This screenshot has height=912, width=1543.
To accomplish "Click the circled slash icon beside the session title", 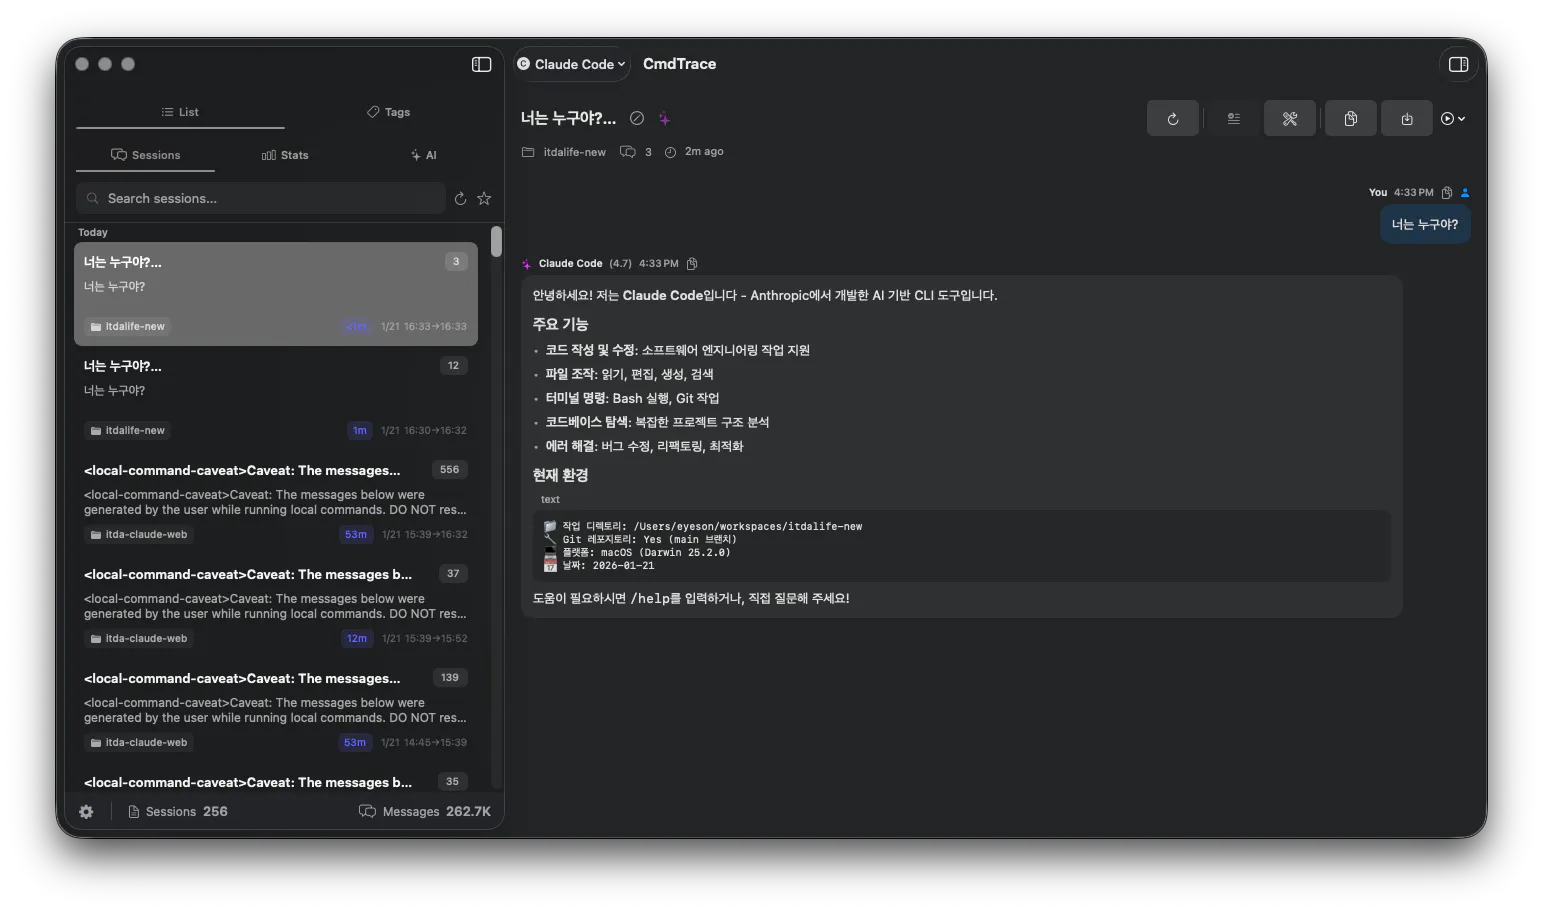I will (637, 118).
